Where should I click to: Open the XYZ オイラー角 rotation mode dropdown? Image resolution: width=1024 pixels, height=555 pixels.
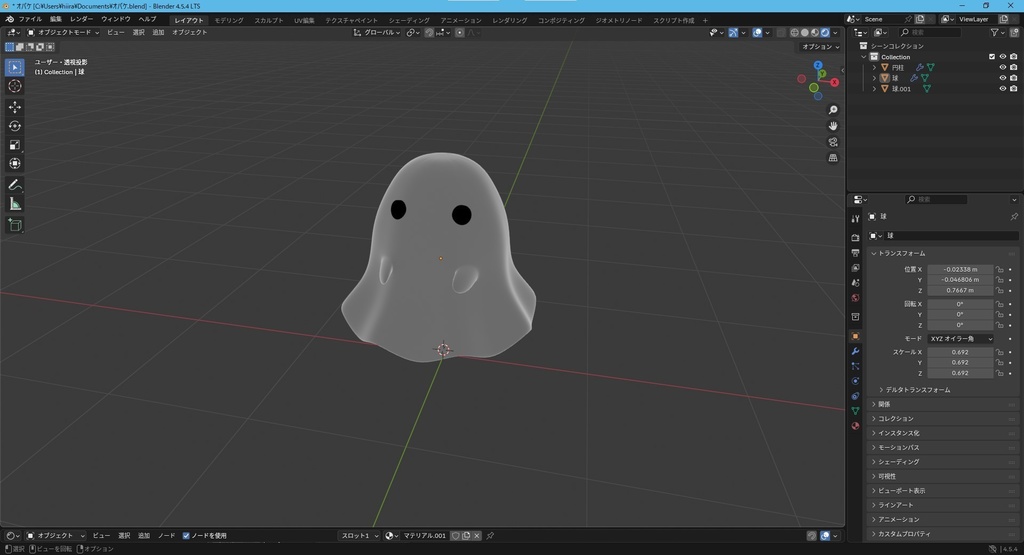tap(960, 339)
